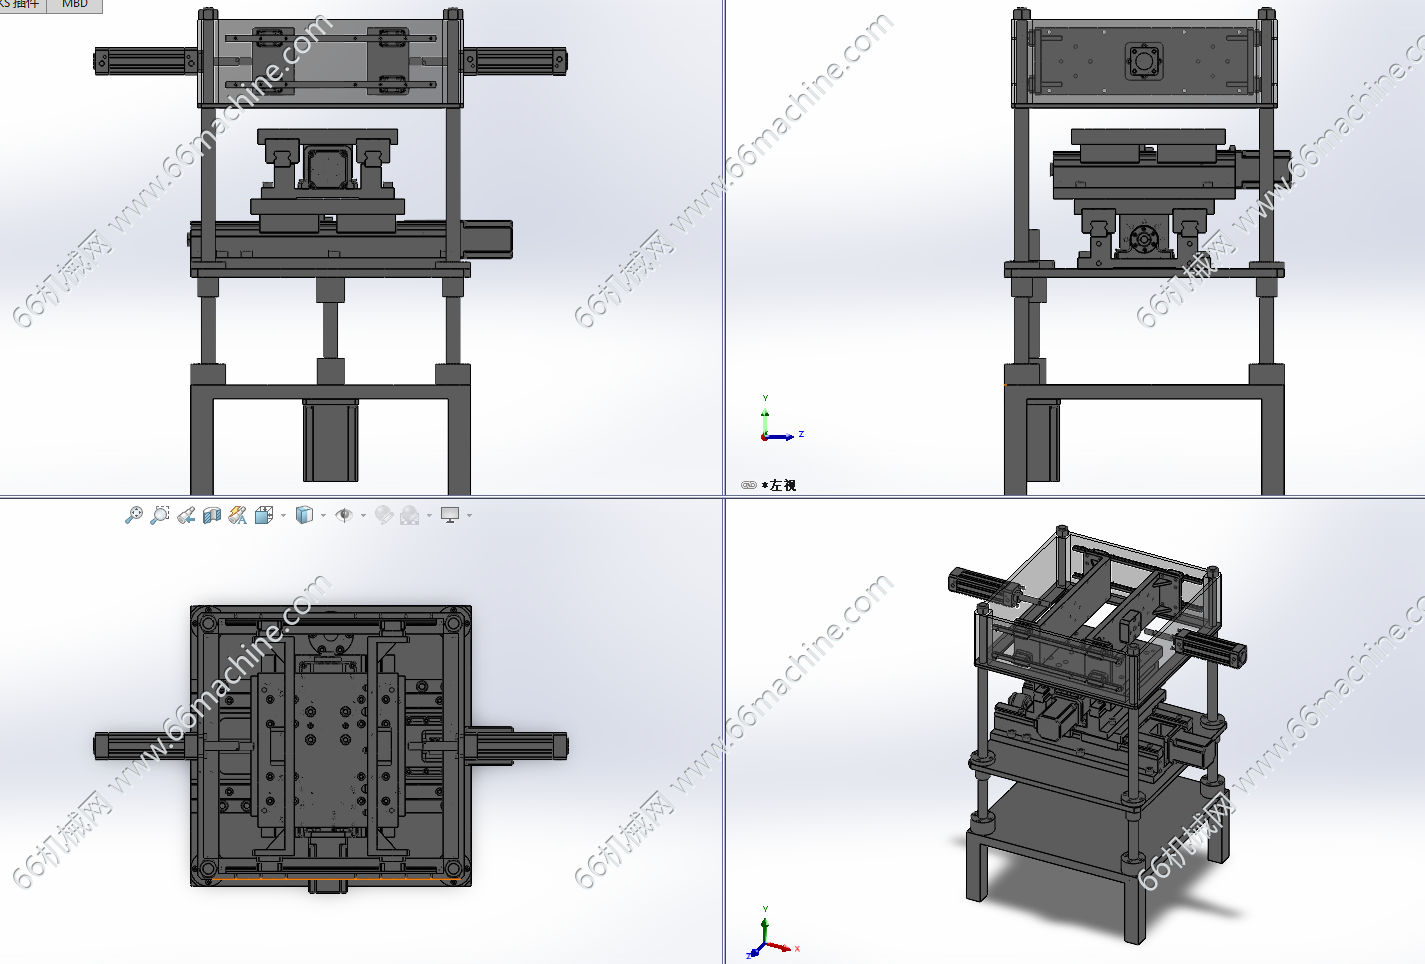Viewport: 1425px width, 964px height.
Task: Click the View Orientation cube icon
Action: pos(264,515)
